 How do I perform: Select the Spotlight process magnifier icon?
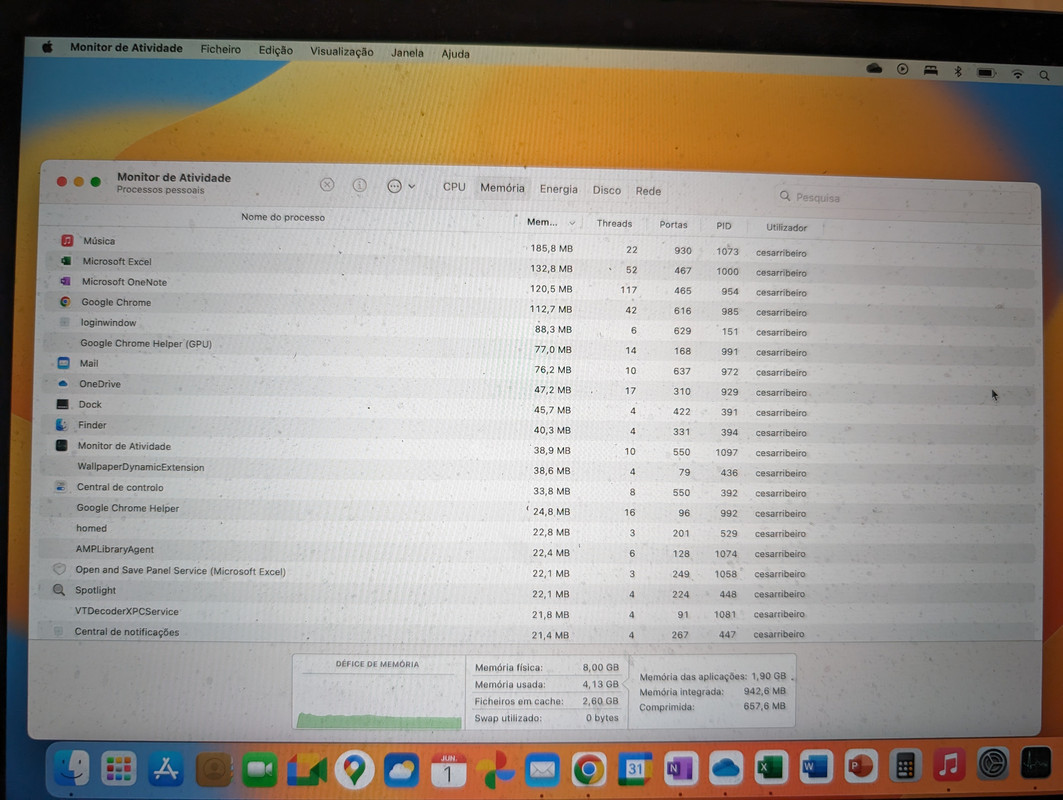[59, 589]
